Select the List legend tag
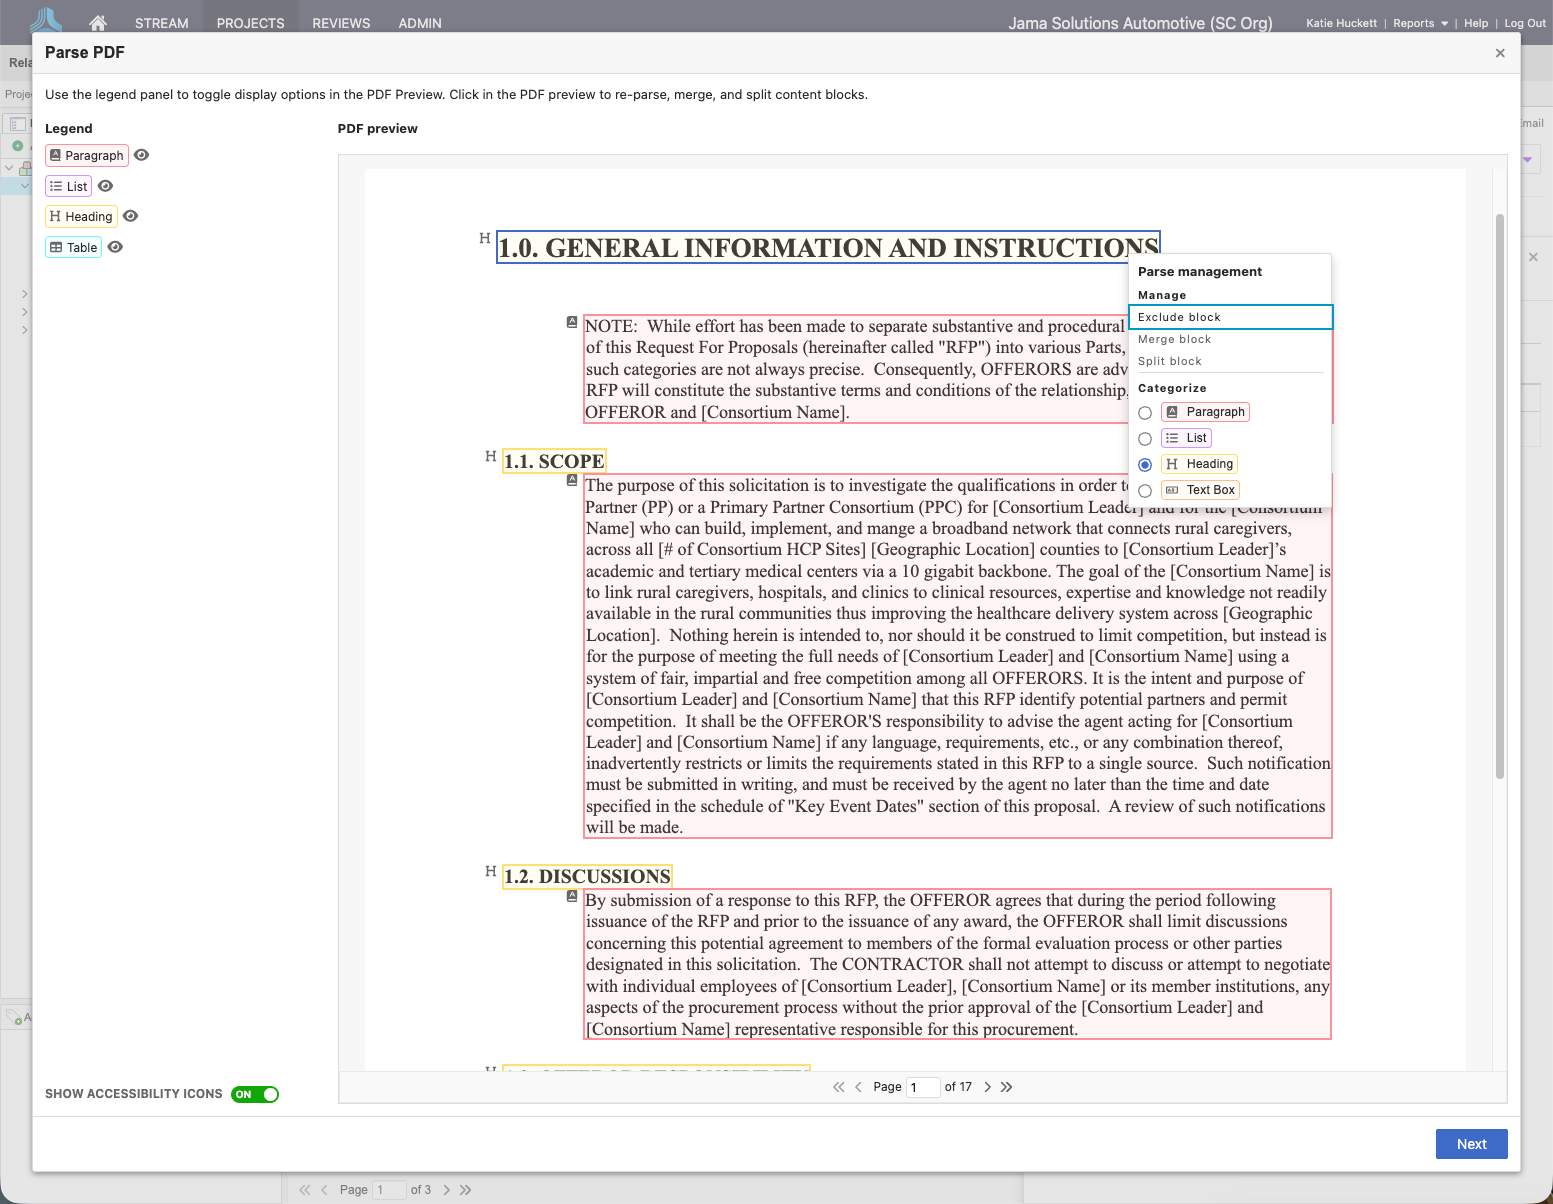This screenshot has width=1553, height=1204. tap(69, 186)
